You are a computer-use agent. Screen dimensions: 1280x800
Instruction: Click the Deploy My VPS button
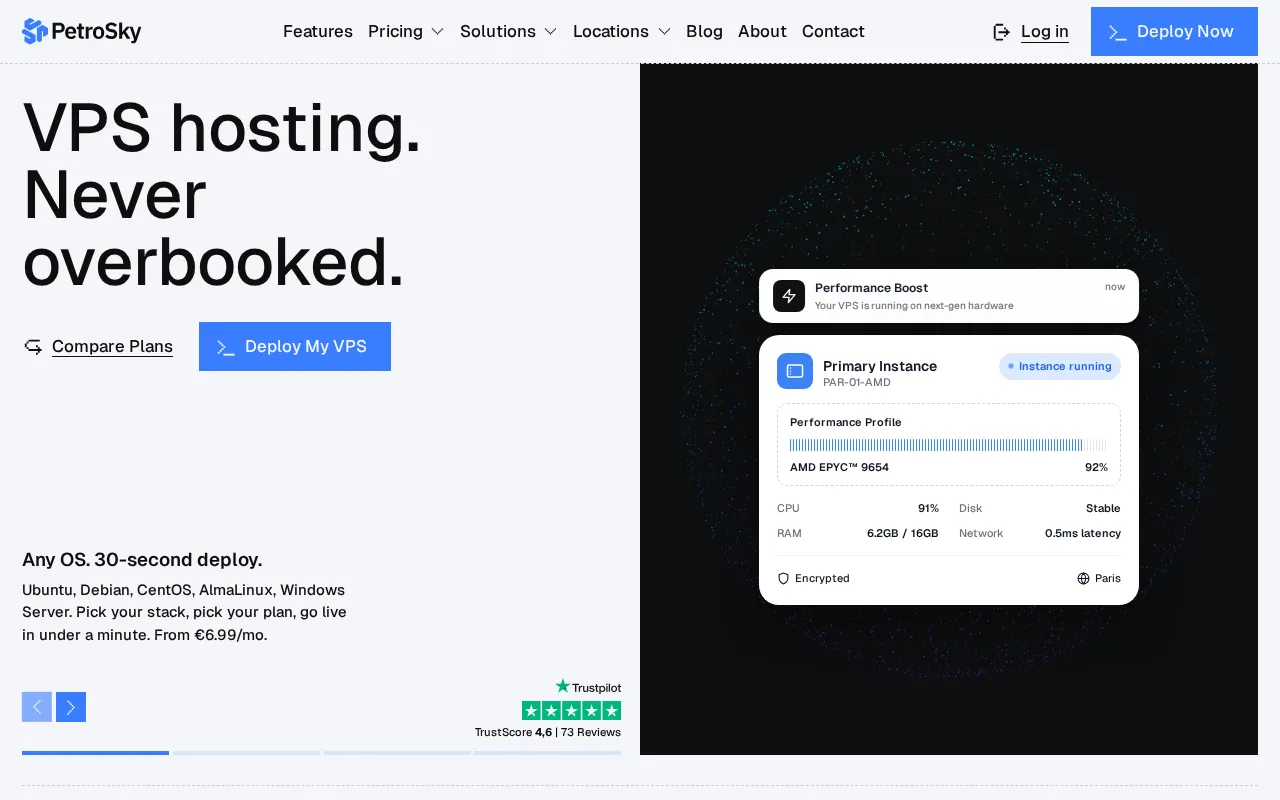tap(295, 347)
